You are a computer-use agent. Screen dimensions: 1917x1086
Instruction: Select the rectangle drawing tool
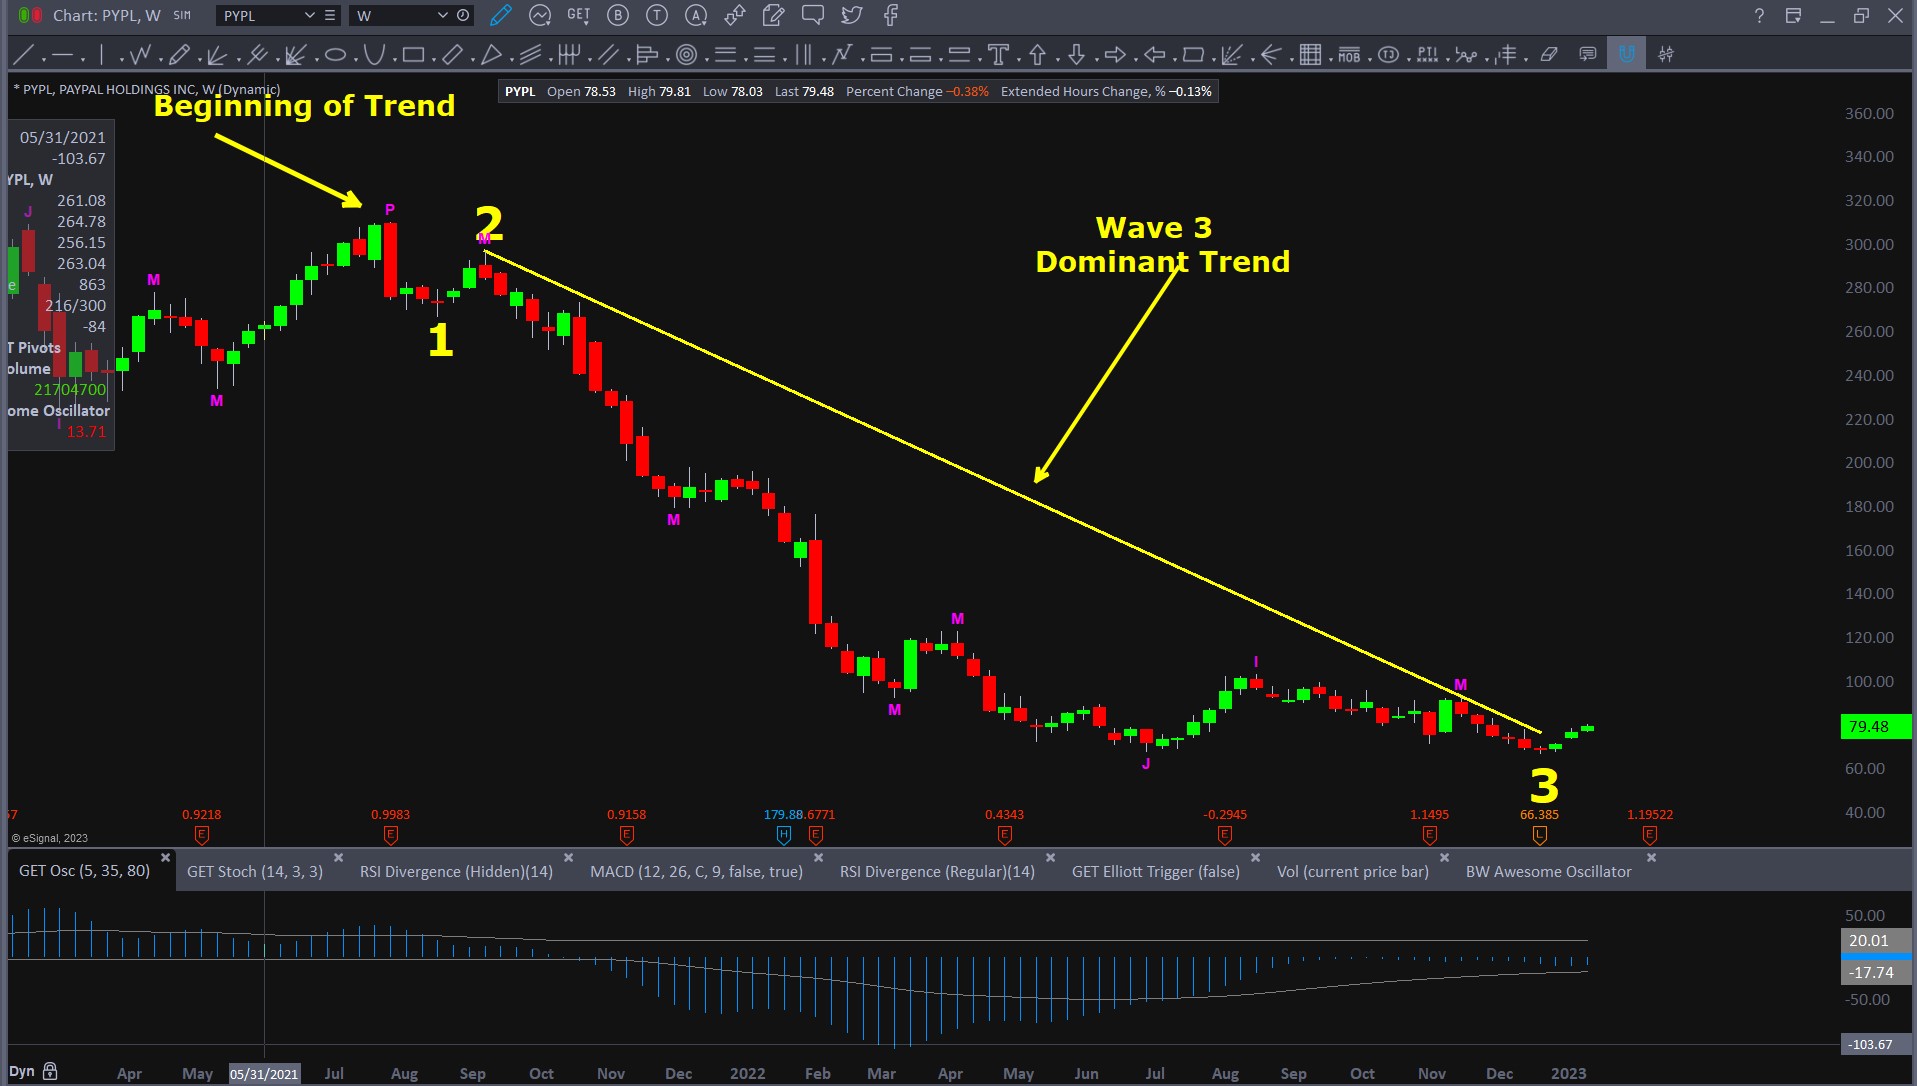(x=413, y=55)
